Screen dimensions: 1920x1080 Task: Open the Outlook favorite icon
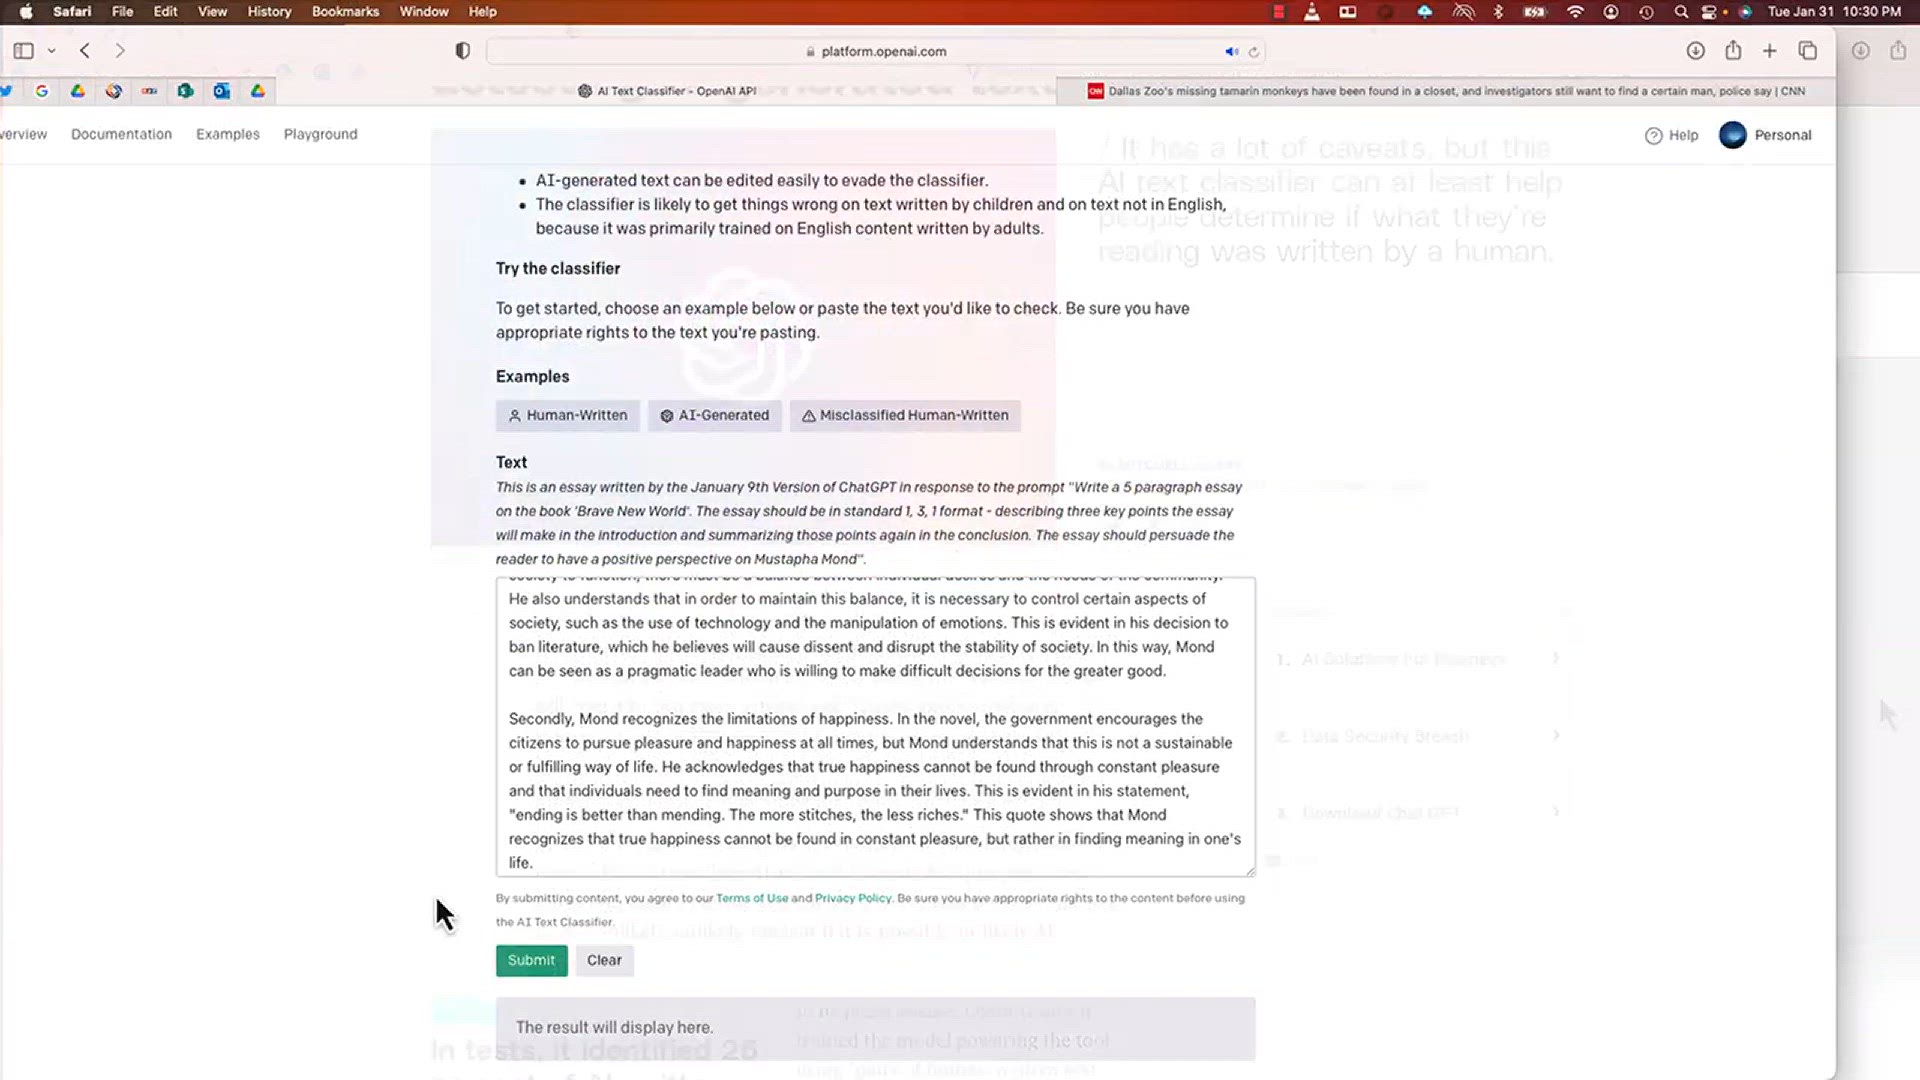click(x=221, y=91)
